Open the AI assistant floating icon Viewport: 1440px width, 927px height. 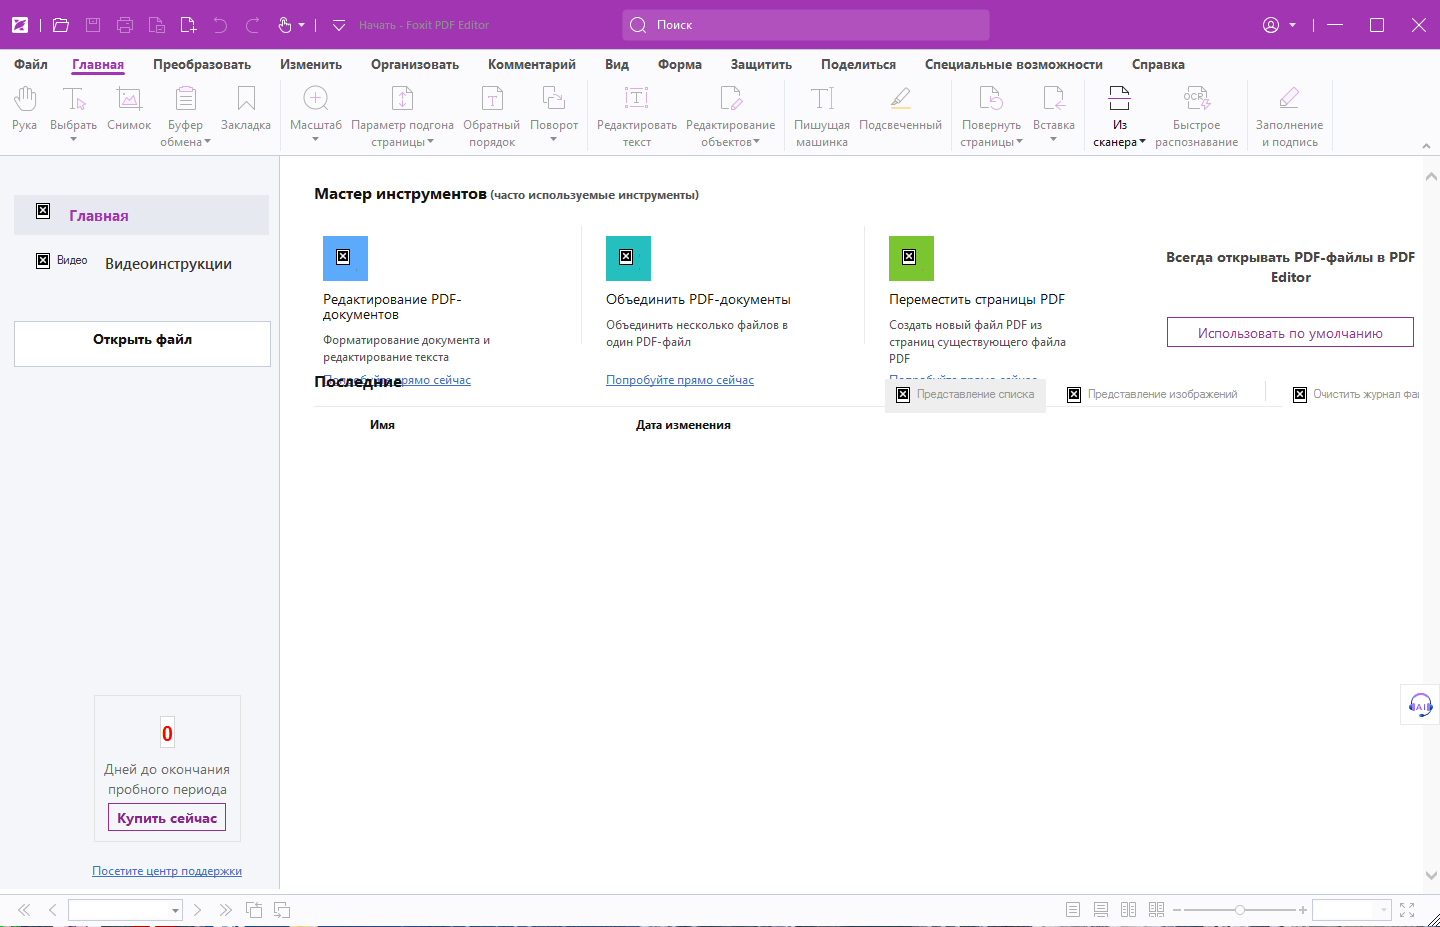pos(1420,705)
